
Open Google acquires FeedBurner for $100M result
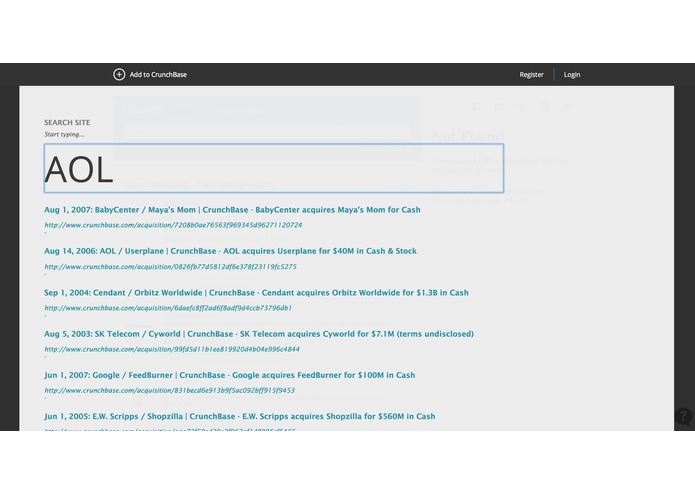pyautogui.click(x=230, y=375)
